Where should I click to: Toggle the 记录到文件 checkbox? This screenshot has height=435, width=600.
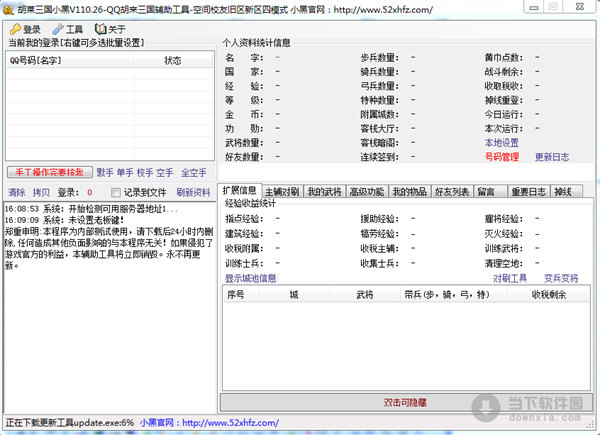coord(115,192)
